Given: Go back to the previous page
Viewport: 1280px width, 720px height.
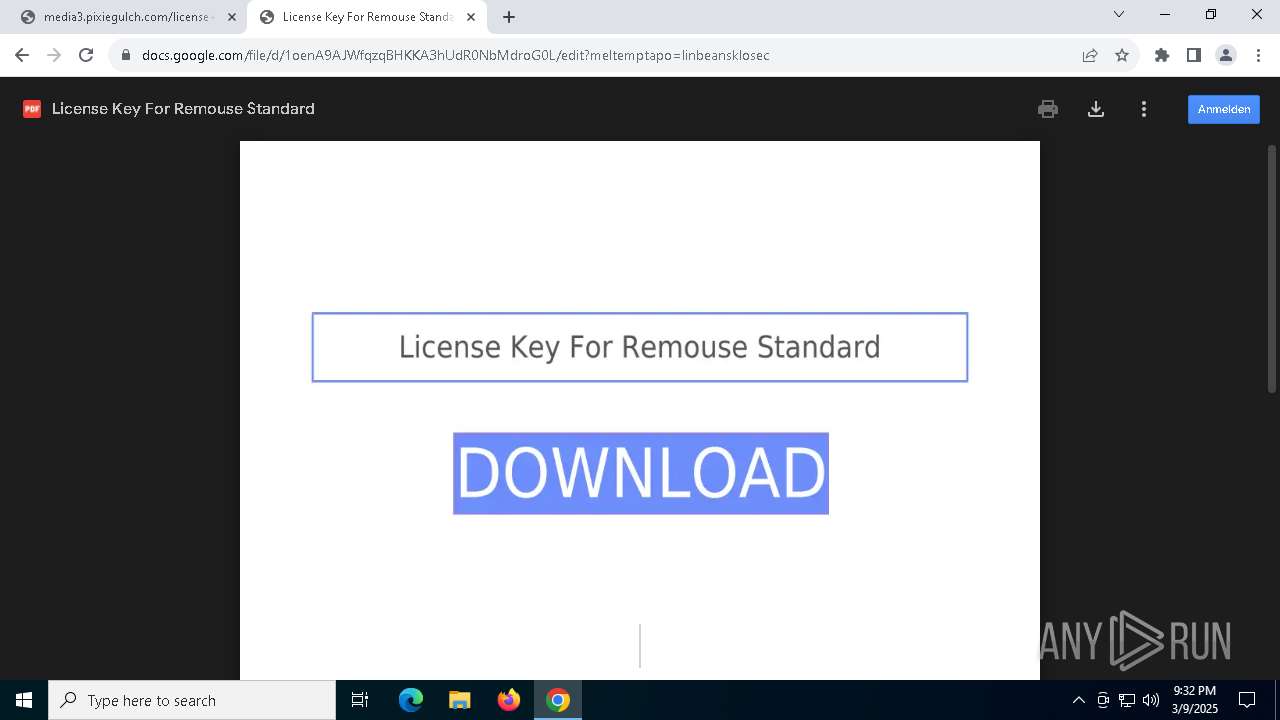Looking at the screenshot, I should pos(22,55).
